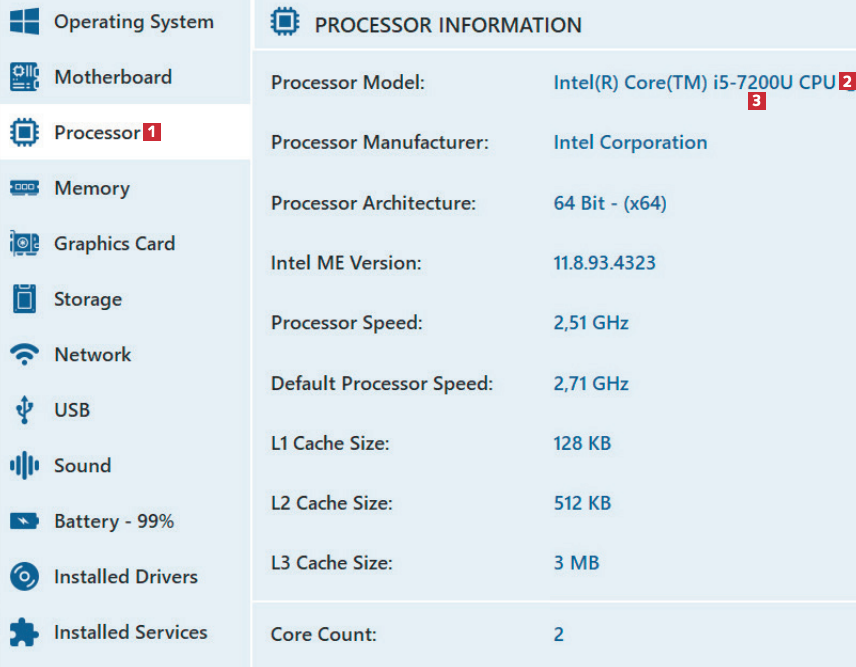The image size is (856, 667).
Task: Click the Motherboard circuit icon
Action: pyautogui.click(x=24, y=77)
